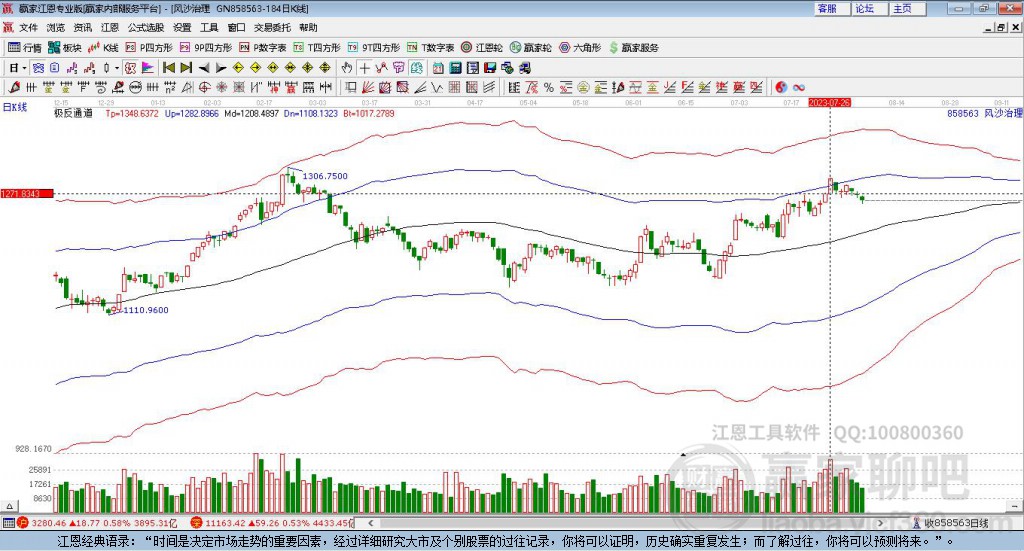
Task: Open the 行情 quotes view
Action: [x=25, y=47]
